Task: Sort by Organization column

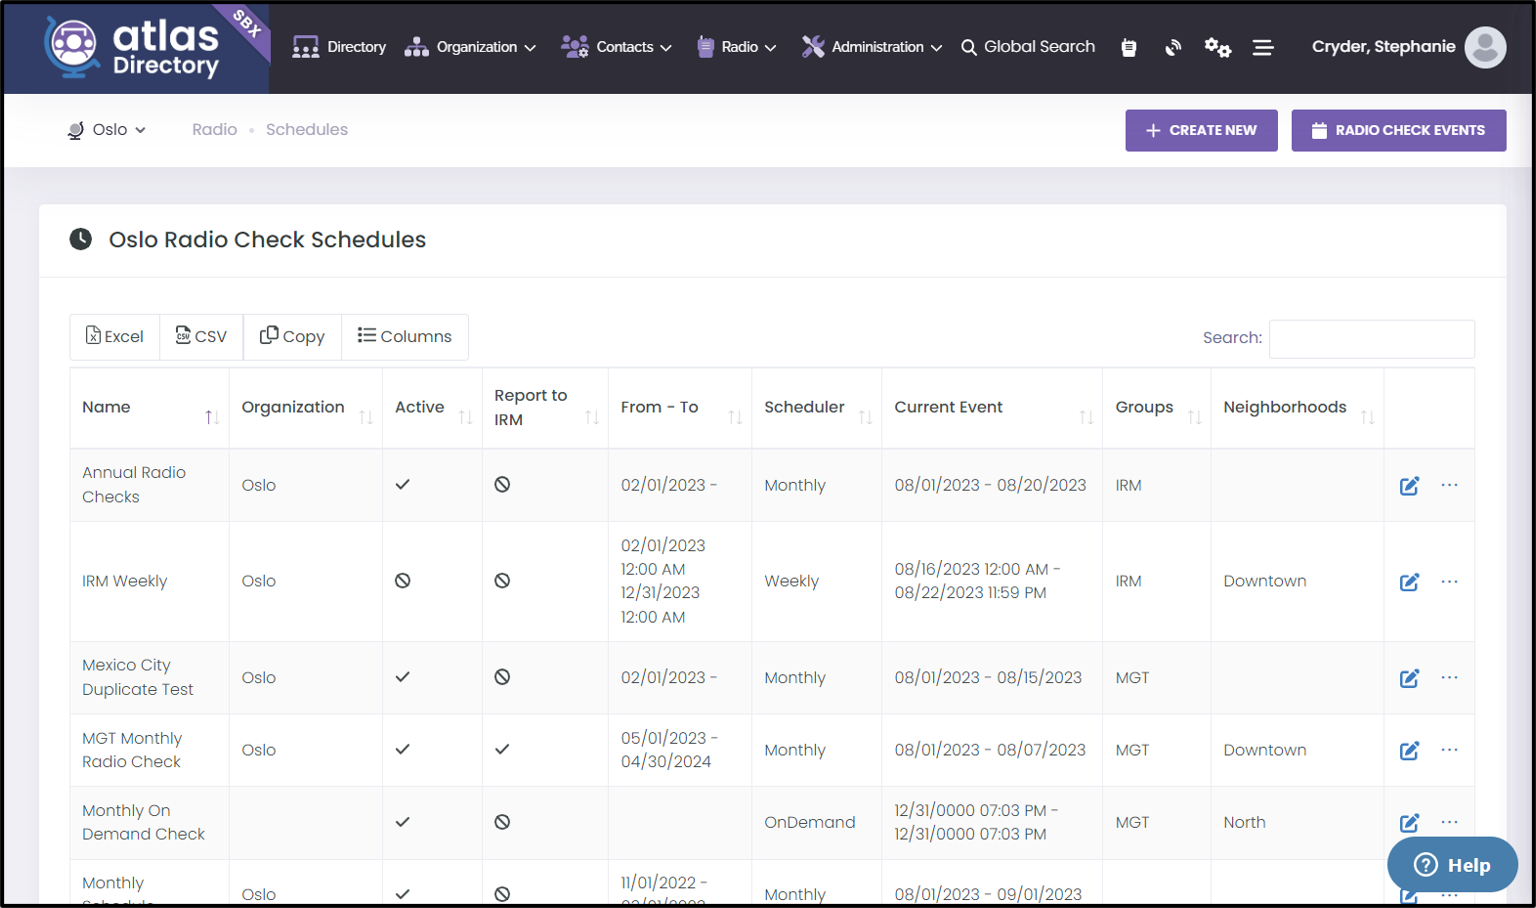Action: [x=306, y=408]
